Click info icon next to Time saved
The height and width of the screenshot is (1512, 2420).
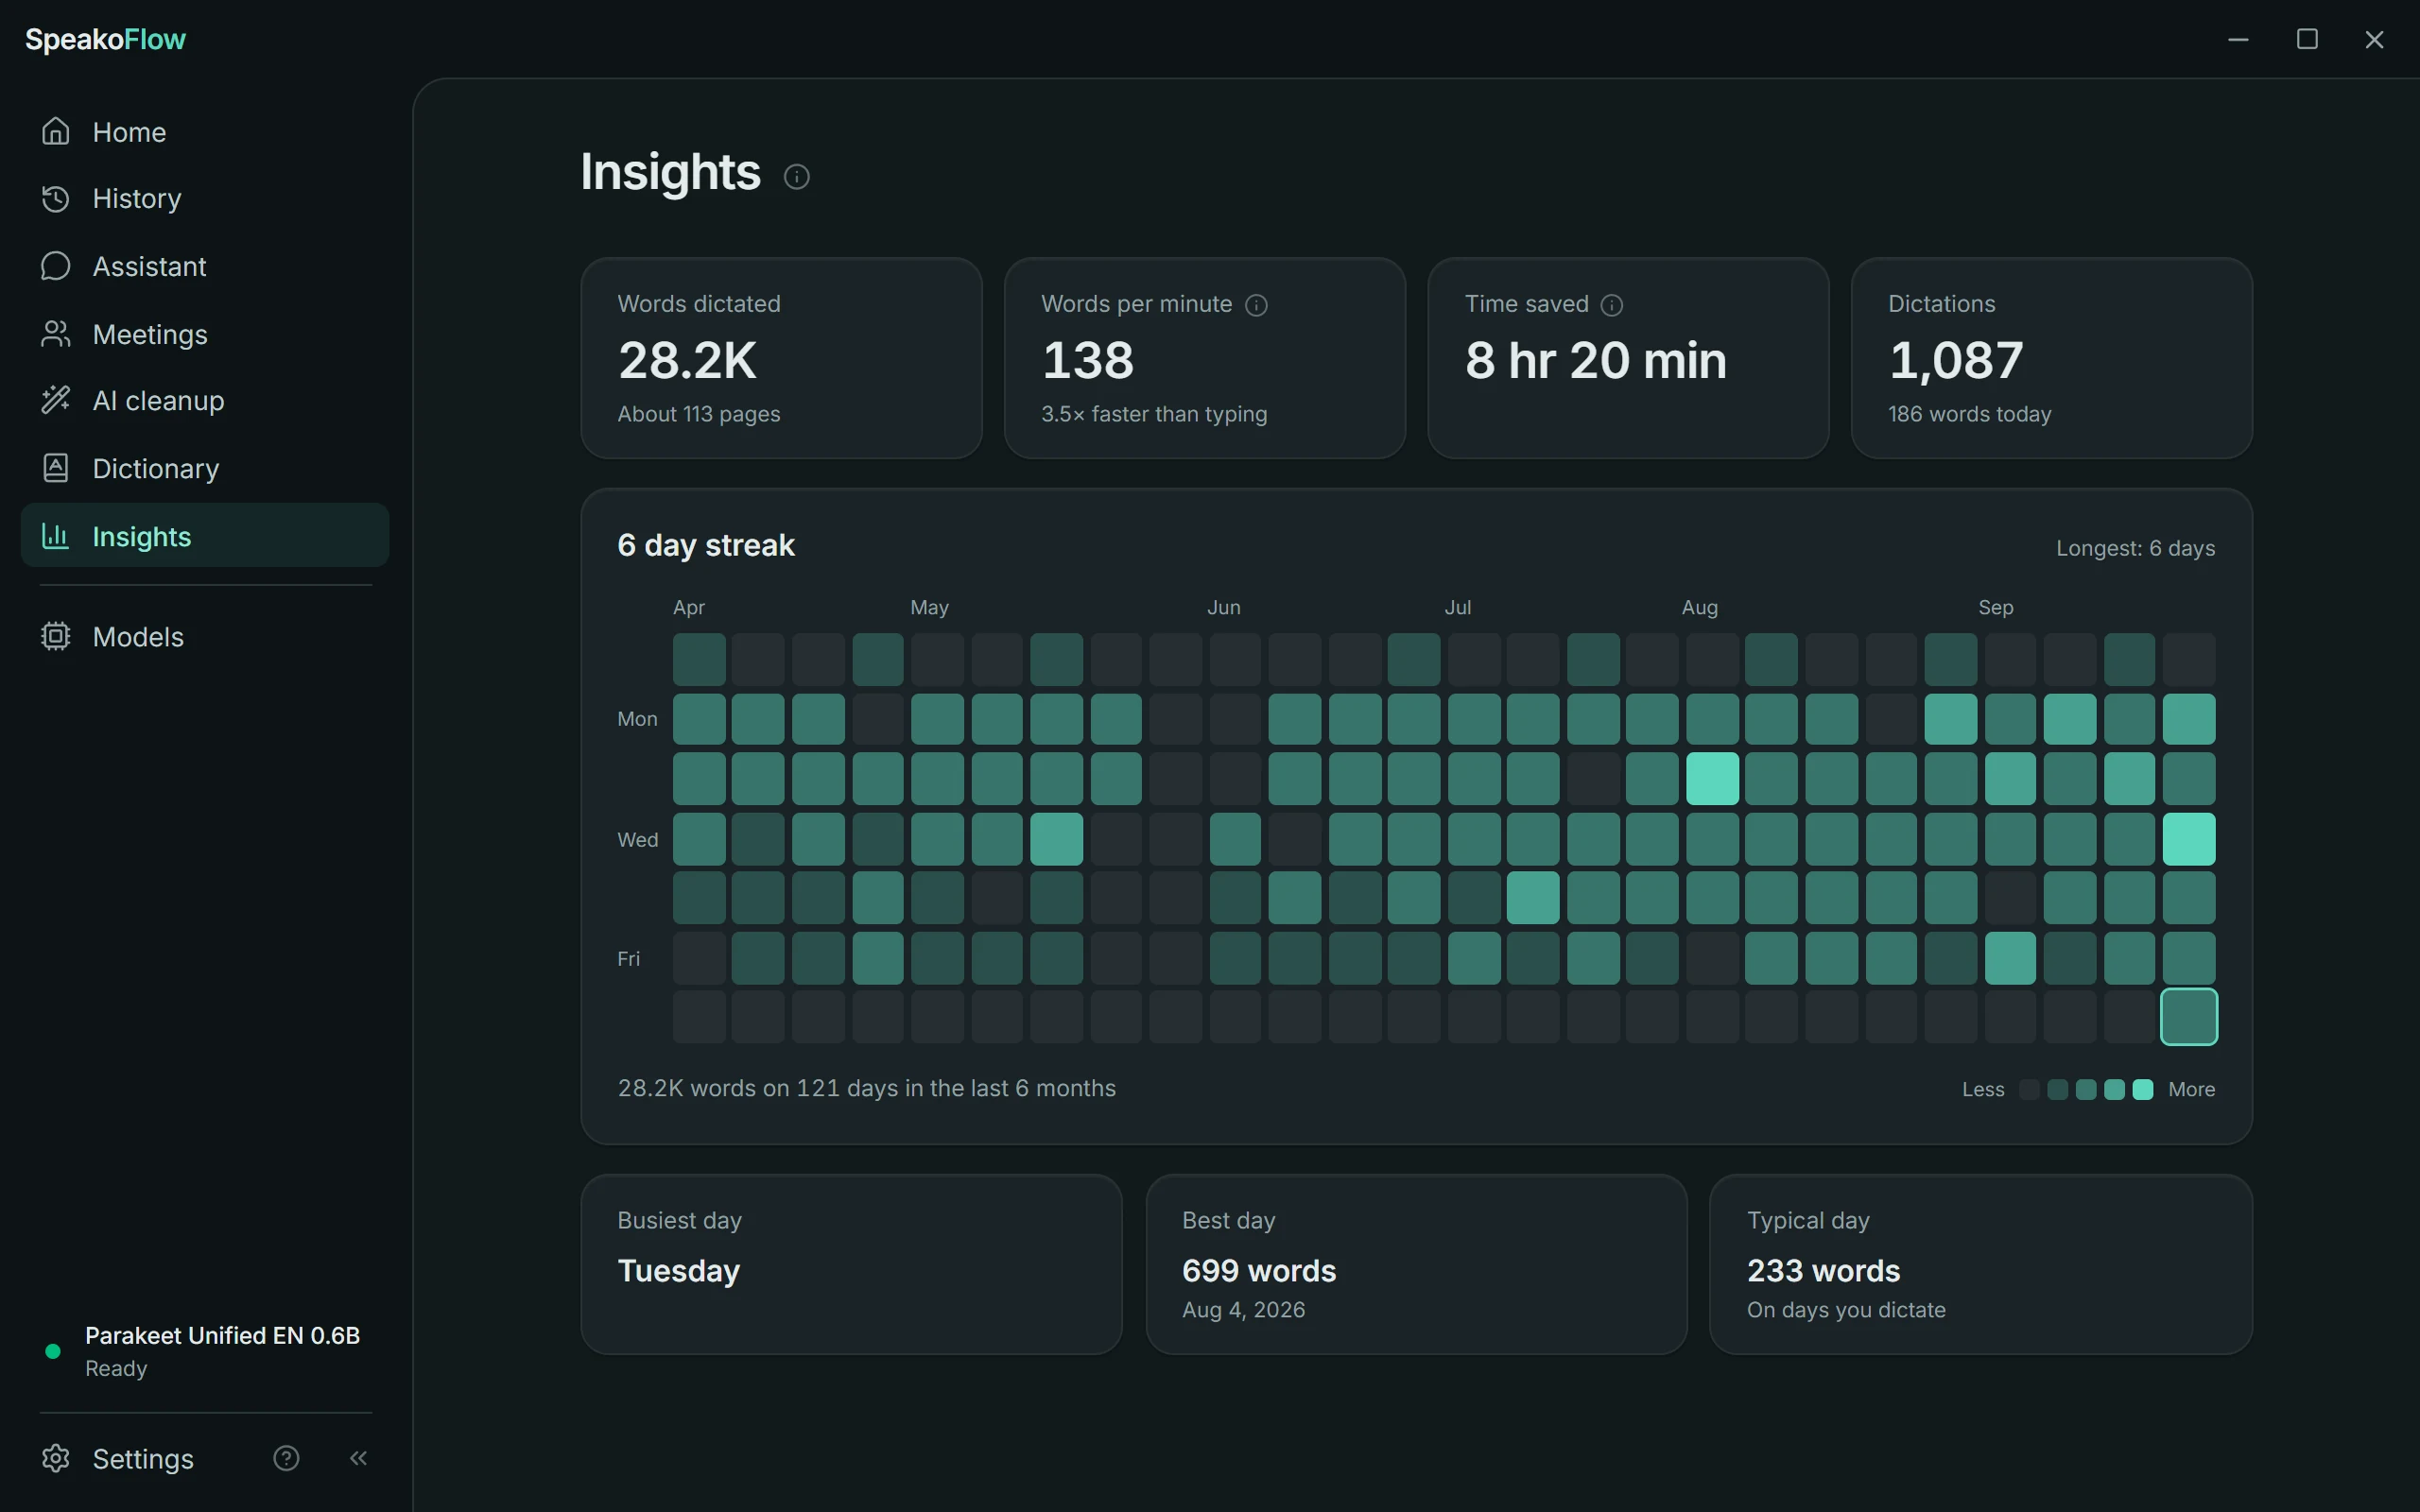tap(1612, 305)
